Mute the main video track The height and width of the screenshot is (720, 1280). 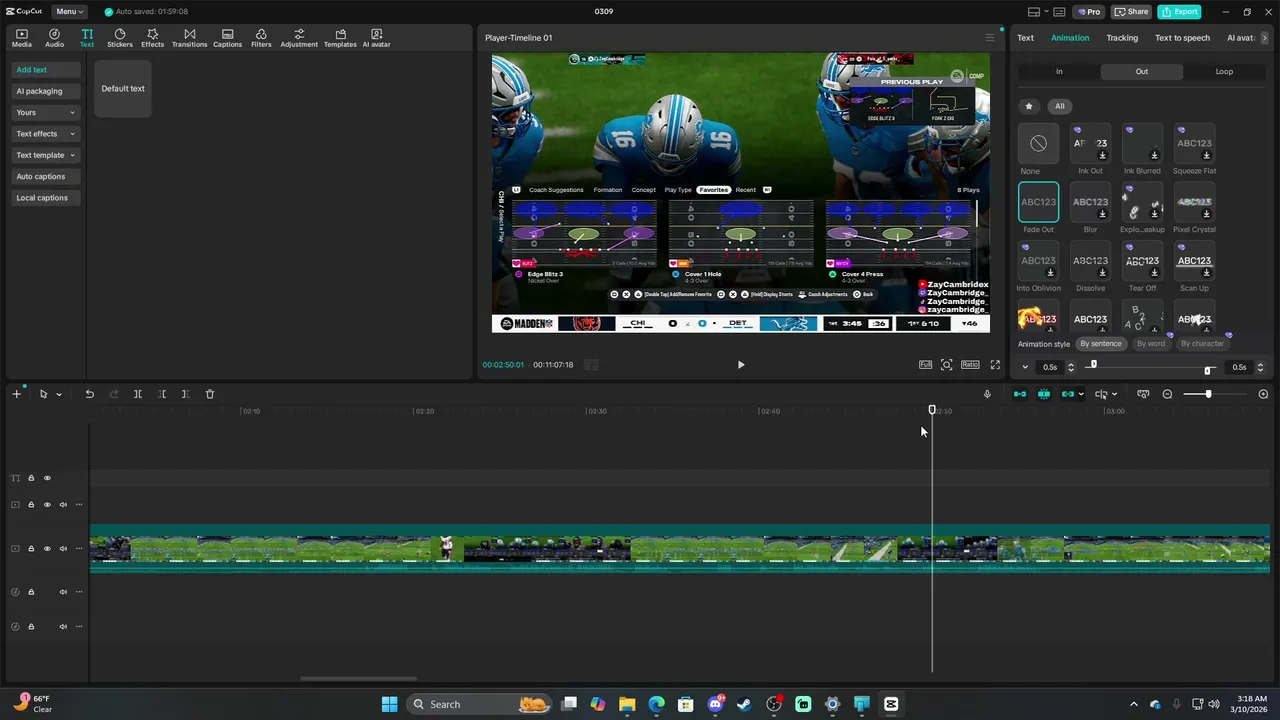[63, 548]
